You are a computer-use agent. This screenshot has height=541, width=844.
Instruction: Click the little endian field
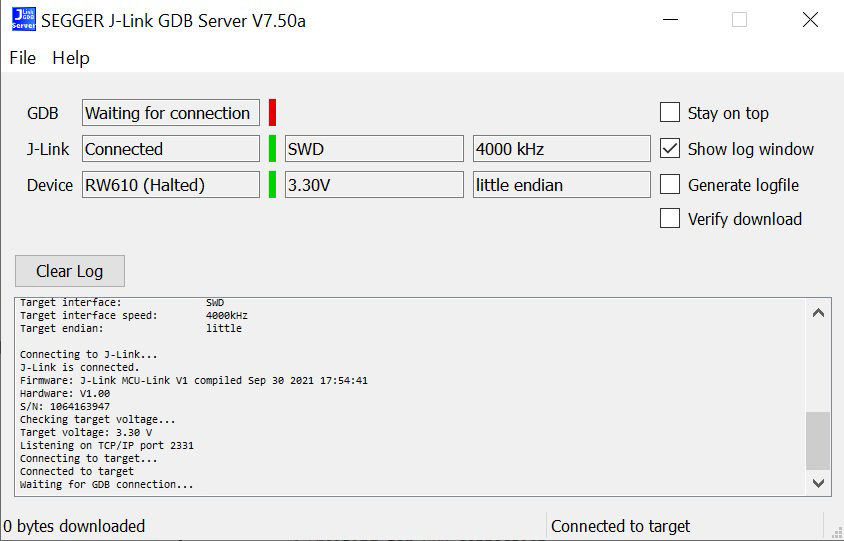pyautogui.click(x=561, y=185)
